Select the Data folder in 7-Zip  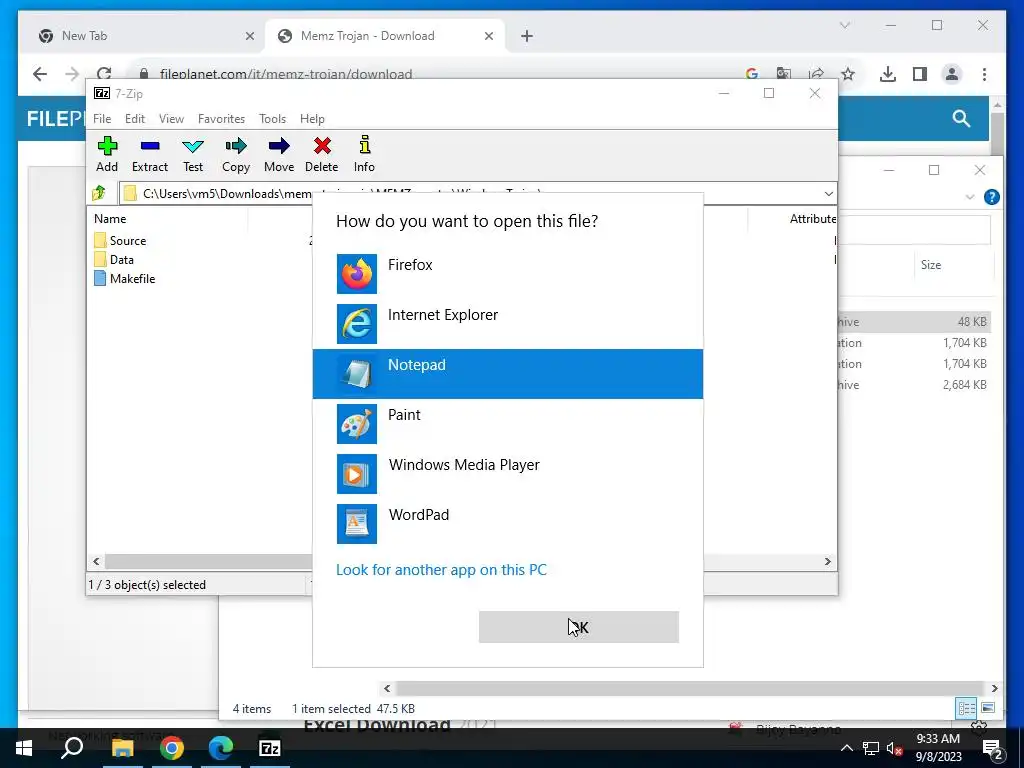coord(114,259)
